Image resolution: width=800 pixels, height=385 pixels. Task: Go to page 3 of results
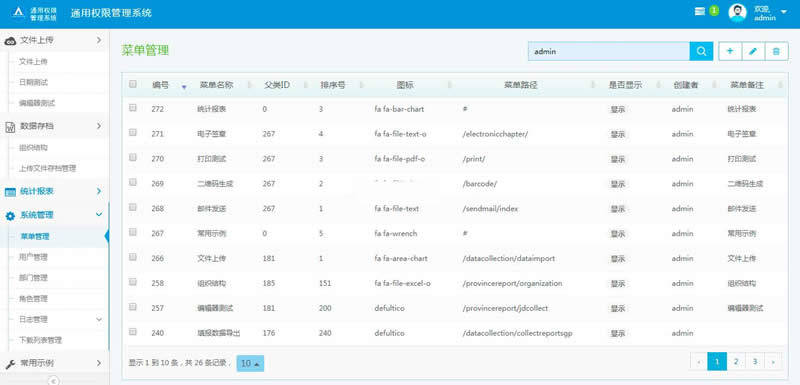[x=755, y=362]
